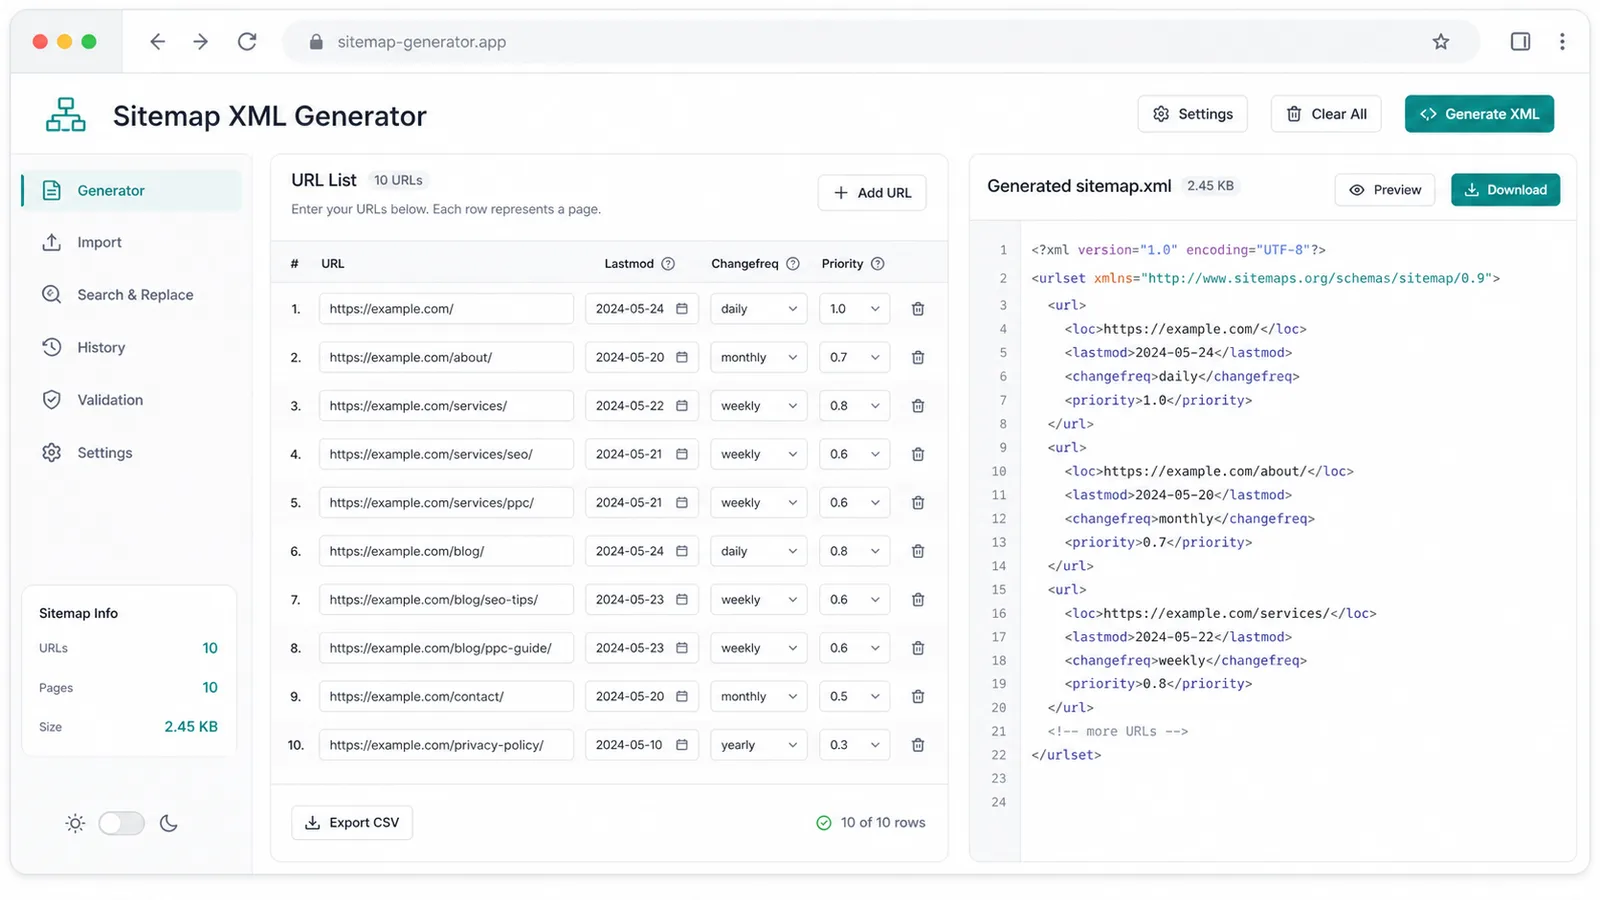Open Priority dropdown showing 0.7

tap(854, 357)
